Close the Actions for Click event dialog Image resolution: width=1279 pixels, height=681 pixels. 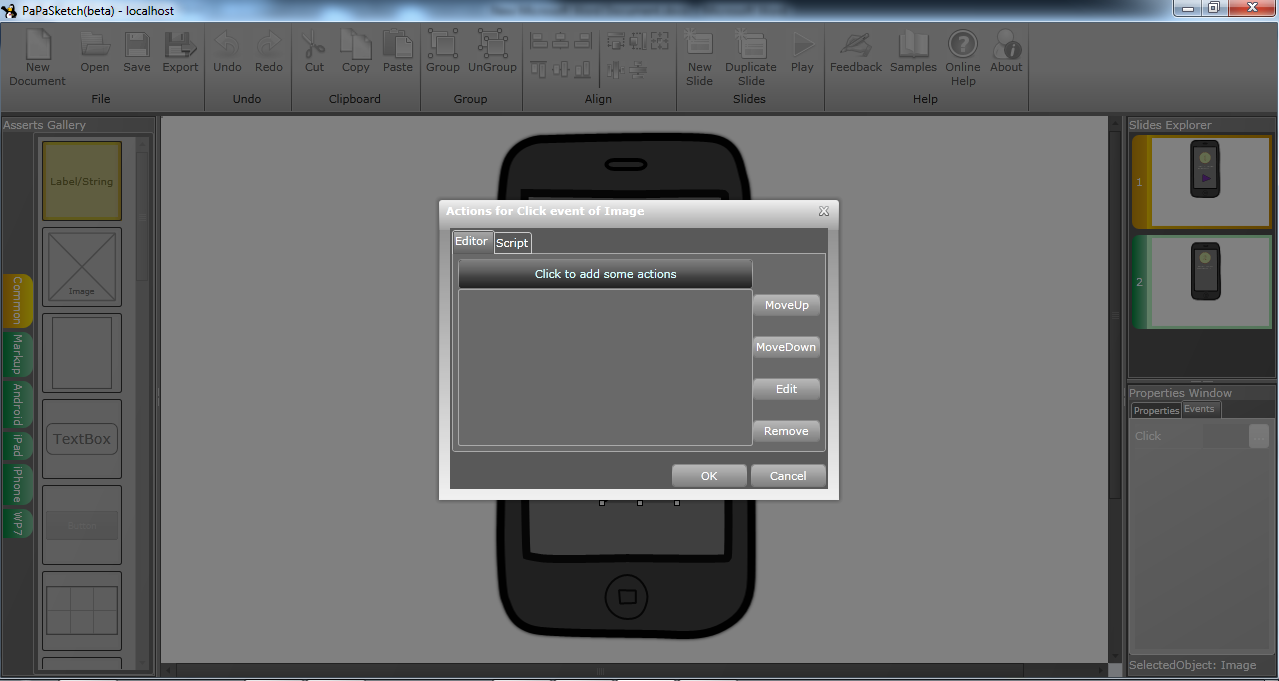pos(824,211)
